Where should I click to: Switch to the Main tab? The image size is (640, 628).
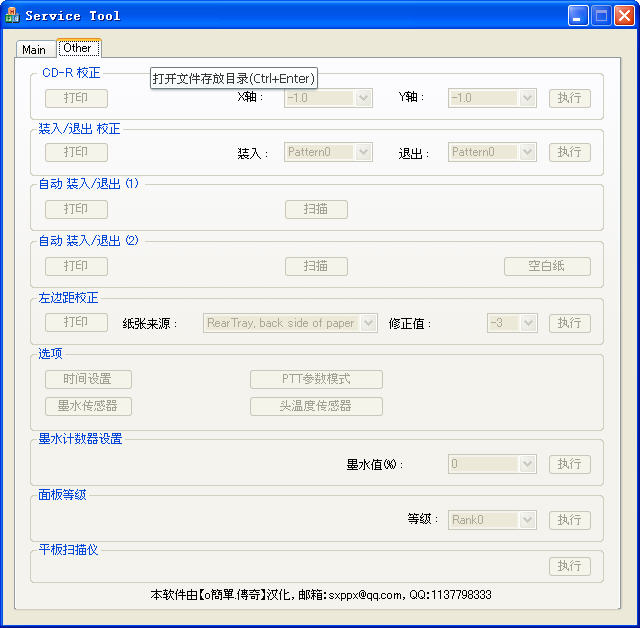tap(34, 49)
